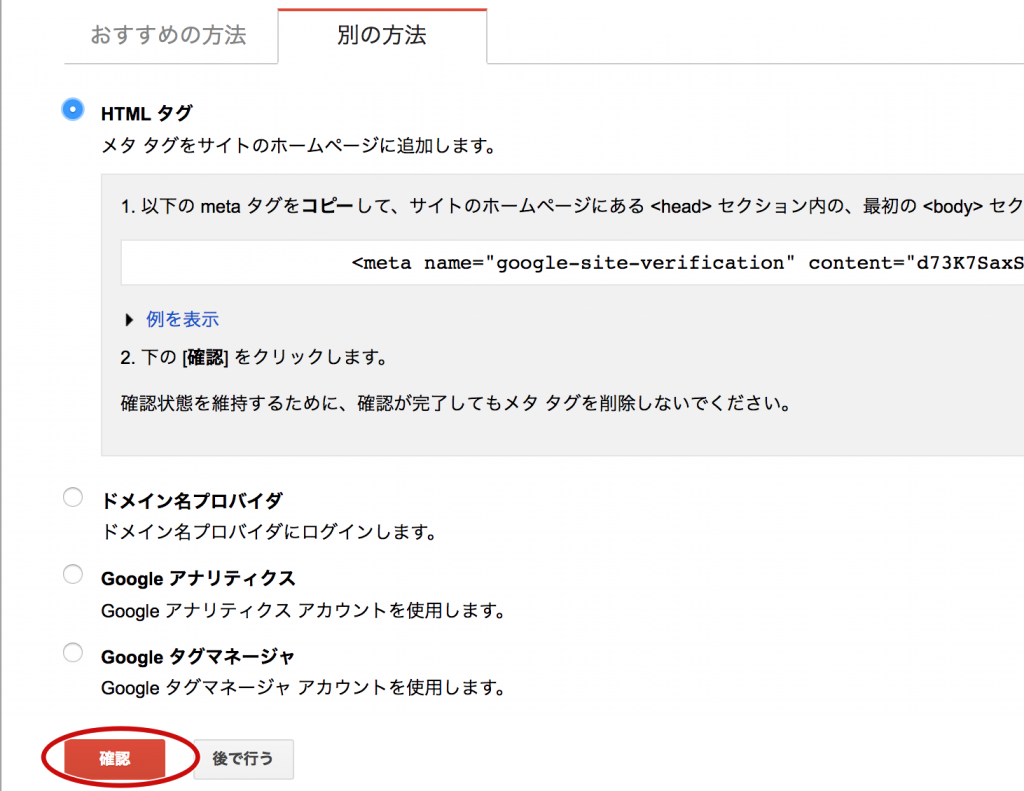Click text メタ タグをサイトのホームページに追加します。
Image resolution: width=1024 pixels, height=791 pixels.
click(x=298, y=146)
